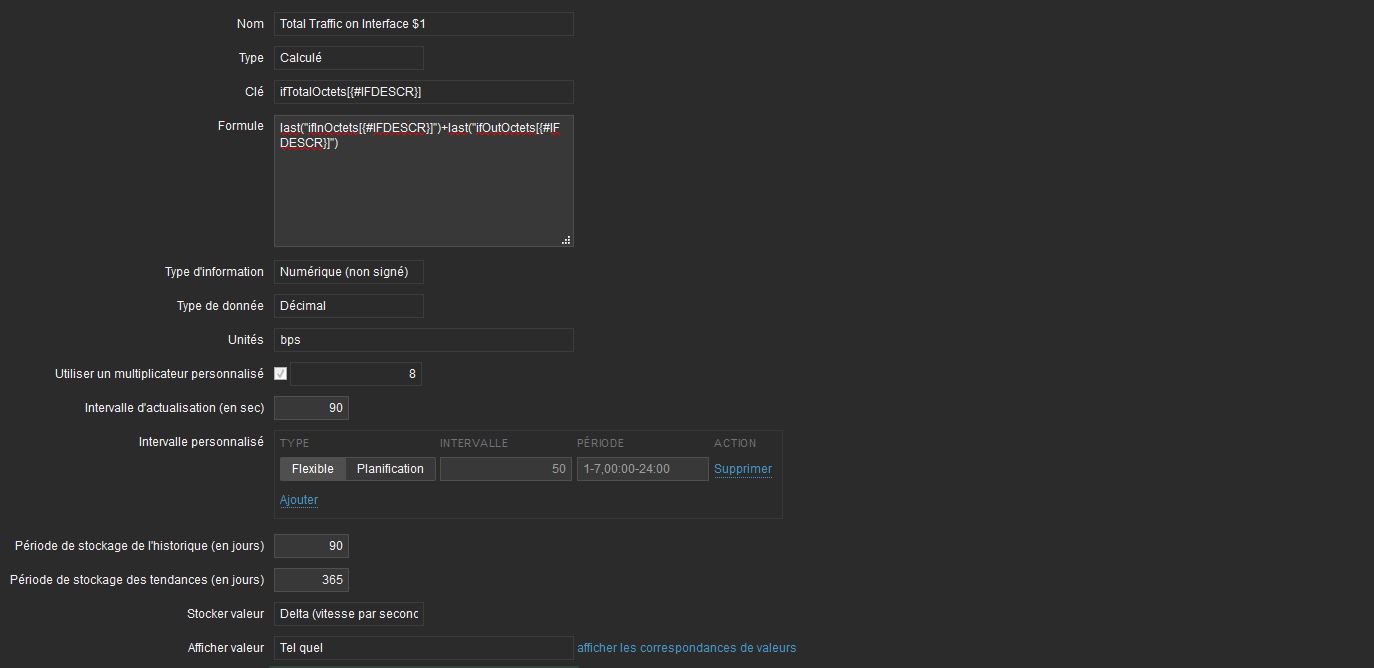The height and width of the screenshot is (668, 1374).
Task: Click the interval field showing 50
Action: [506, 469]
